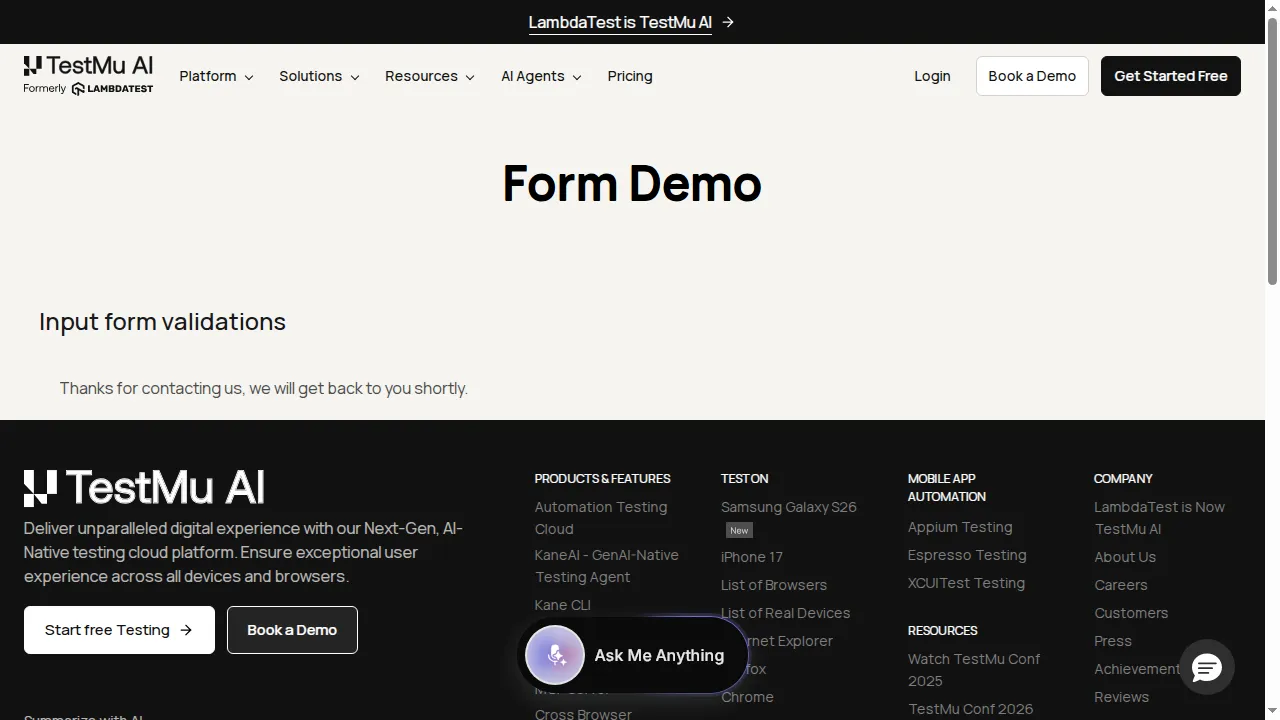1280x720 pixels.
Task: Expand the Resources dropdown menu
Action: pyautogui.click(x=430, y=76)
